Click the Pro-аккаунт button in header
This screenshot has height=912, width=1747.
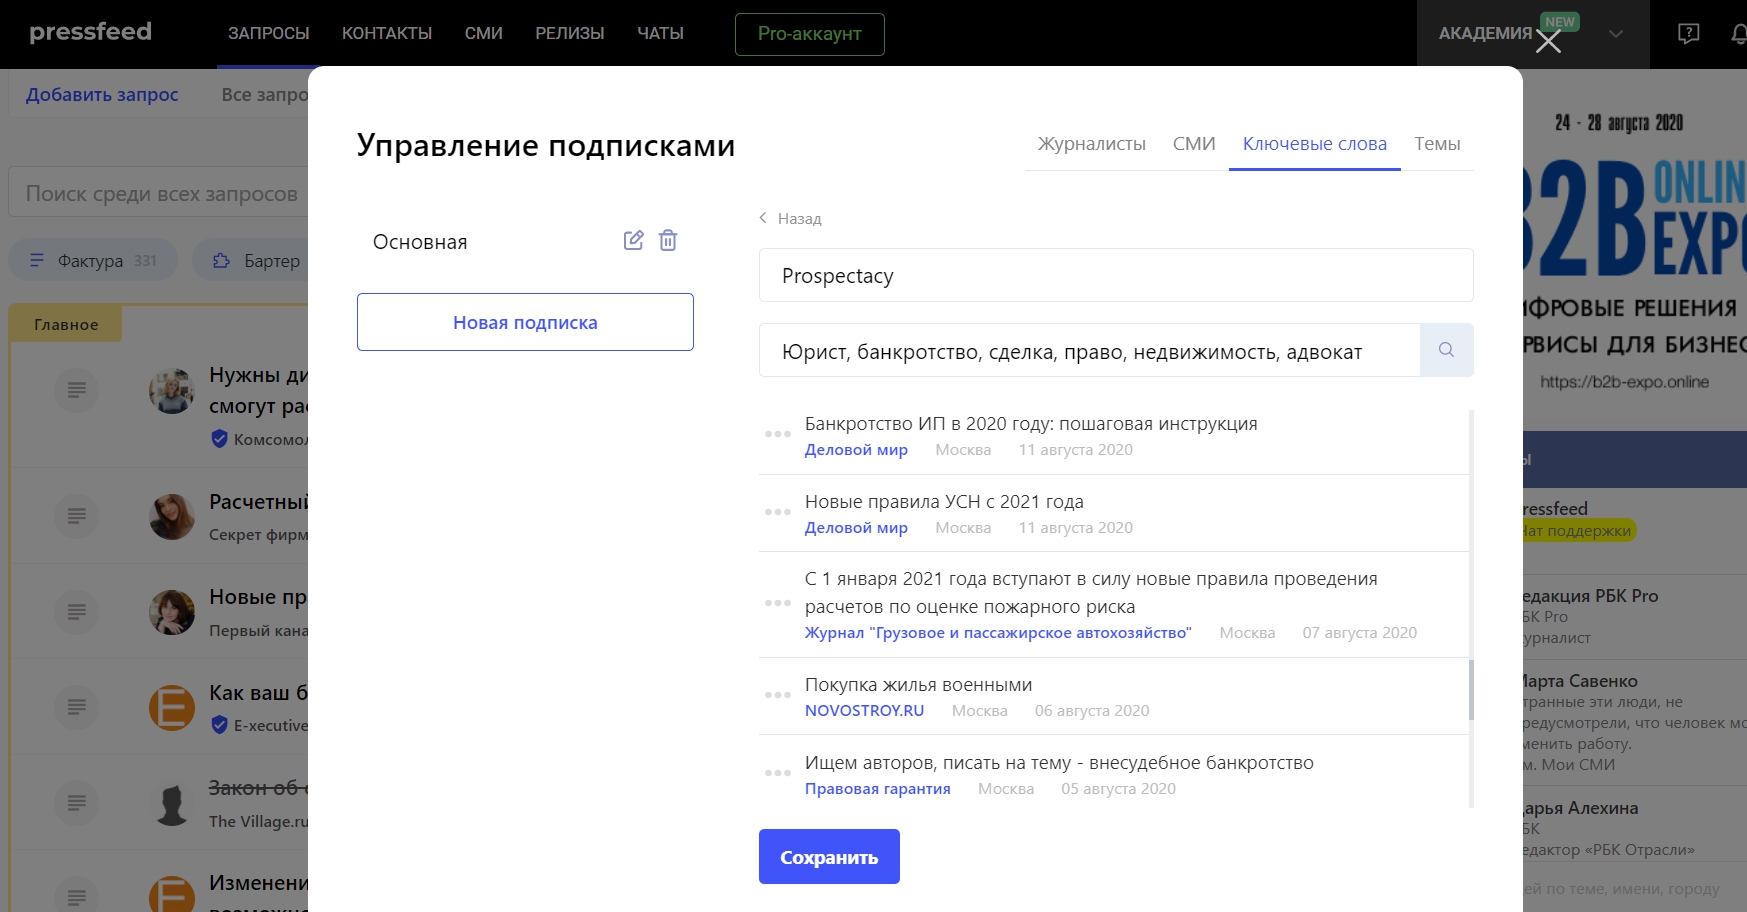809,34
